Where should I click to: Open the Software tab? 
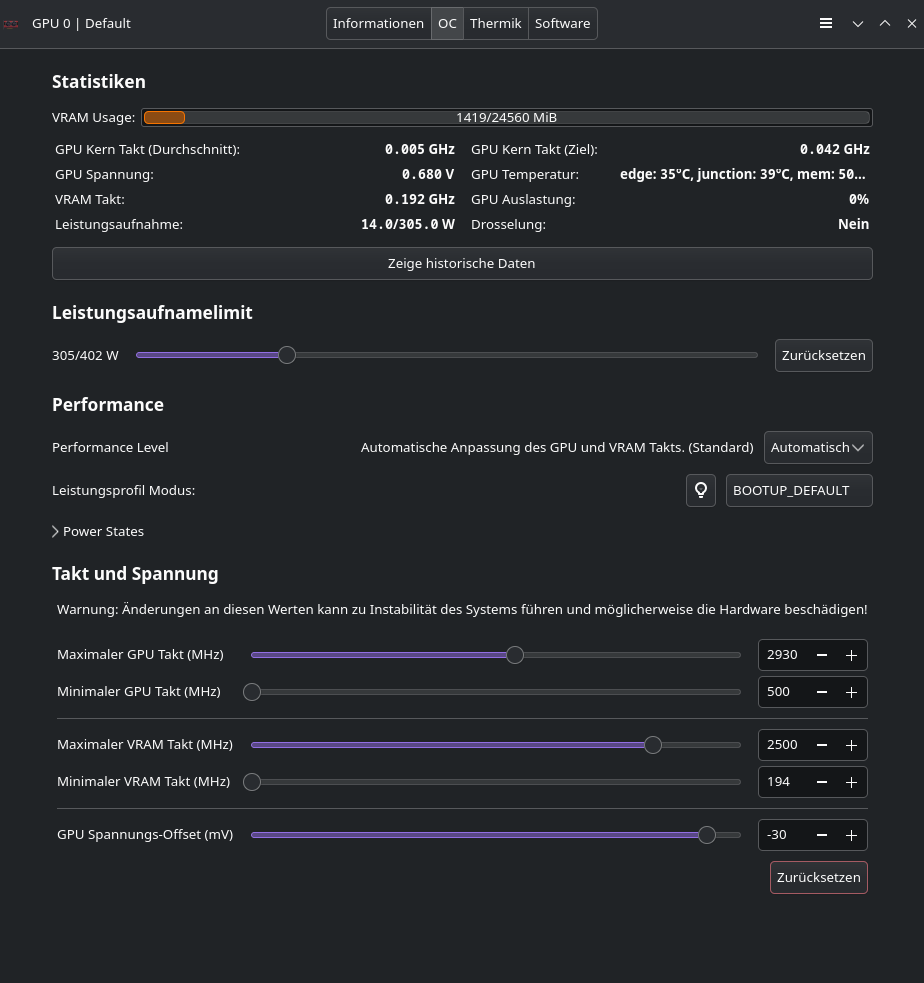[562, 23]
